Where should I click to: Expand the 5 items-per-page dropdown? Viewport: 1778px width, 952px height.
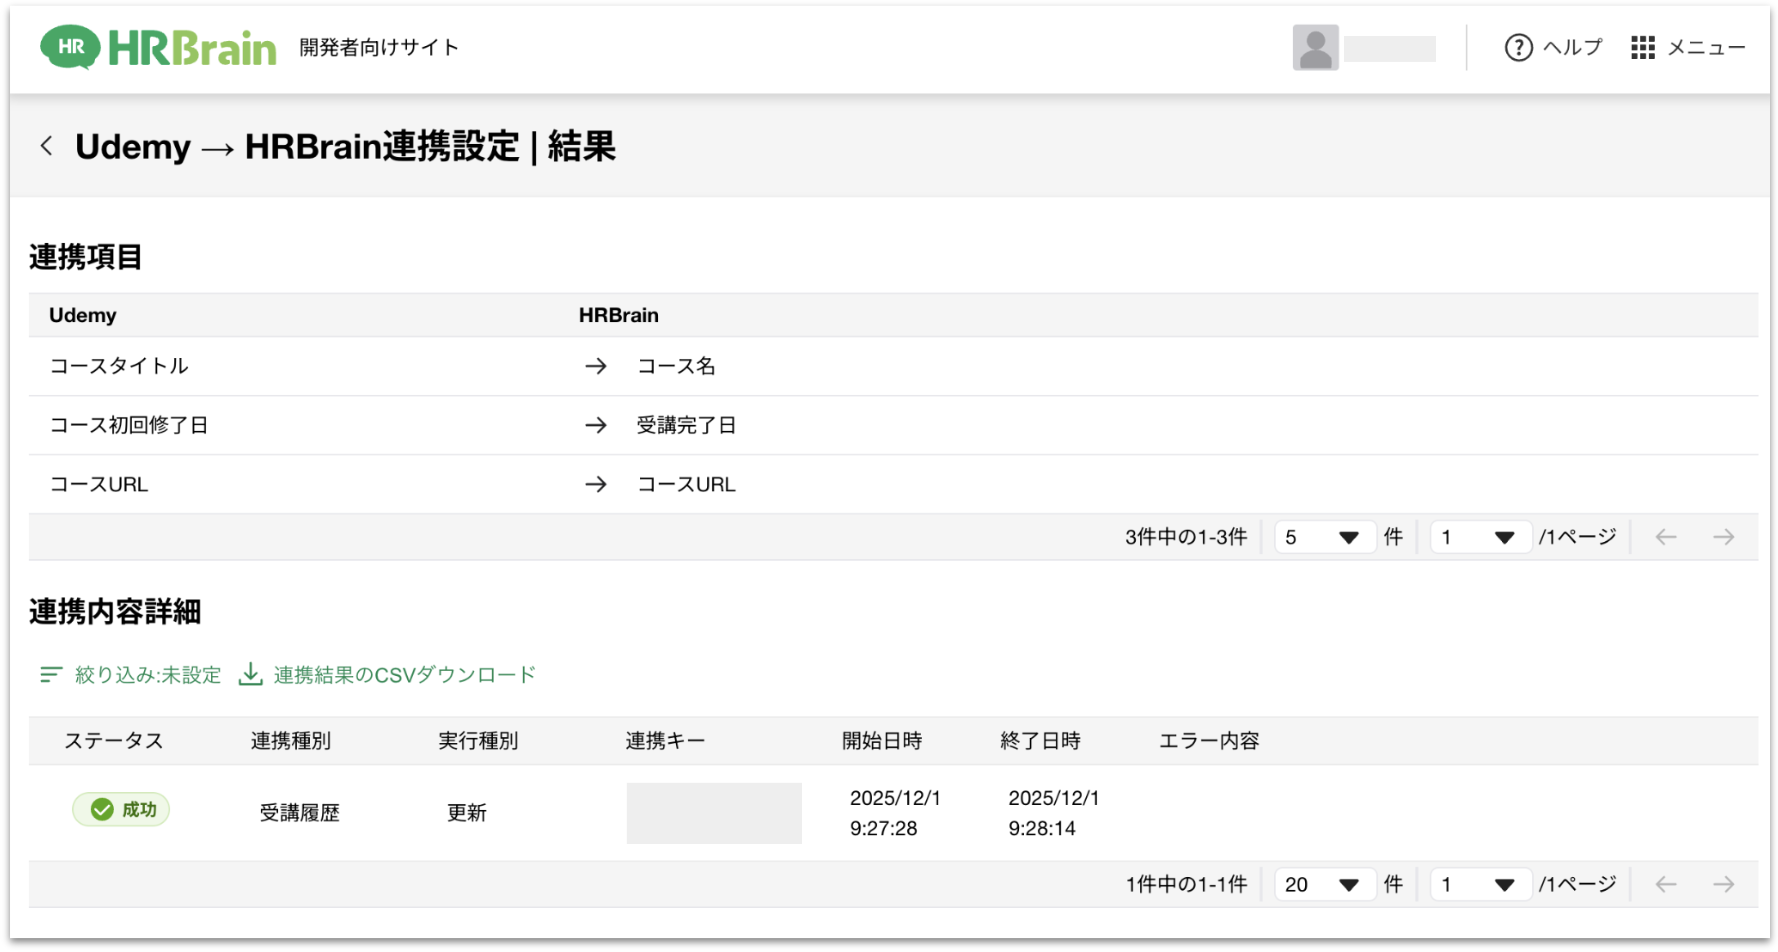1323,537
